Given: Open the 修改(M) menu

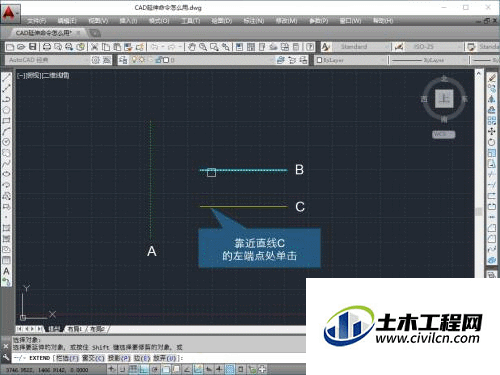Looking at the screenshot, I should click(286, 21).
